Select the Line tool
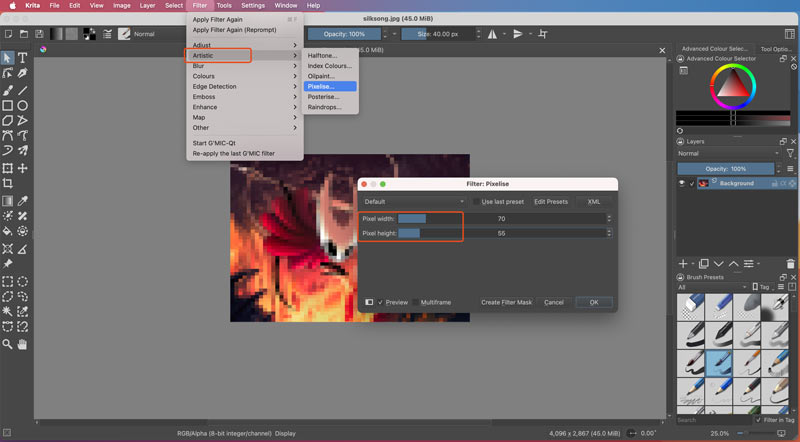Screen dimensions: 800x442 point(22,90)
